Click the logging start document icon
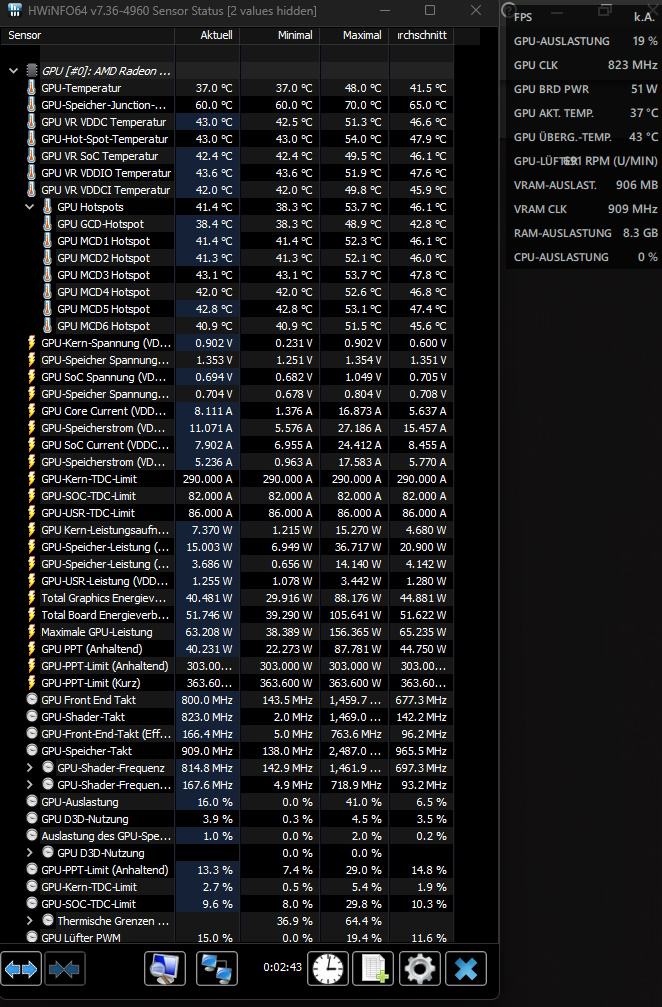This screenshot has height=1007, width=662. point(374,968)
